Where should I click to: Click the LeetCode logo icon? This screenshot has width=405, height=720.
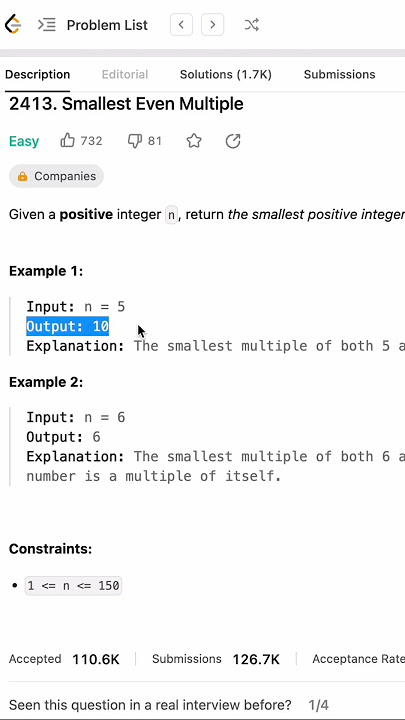pos(12,24)
